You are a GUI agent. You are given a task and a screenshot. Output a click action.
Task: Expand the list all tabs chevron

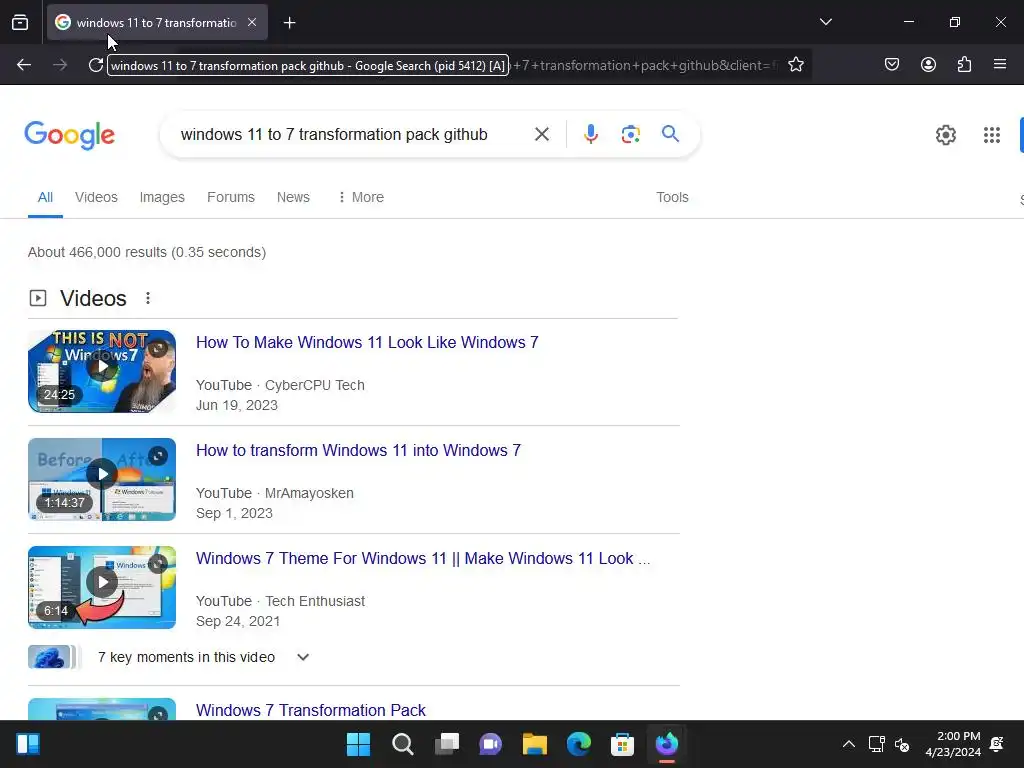point(825,22)
